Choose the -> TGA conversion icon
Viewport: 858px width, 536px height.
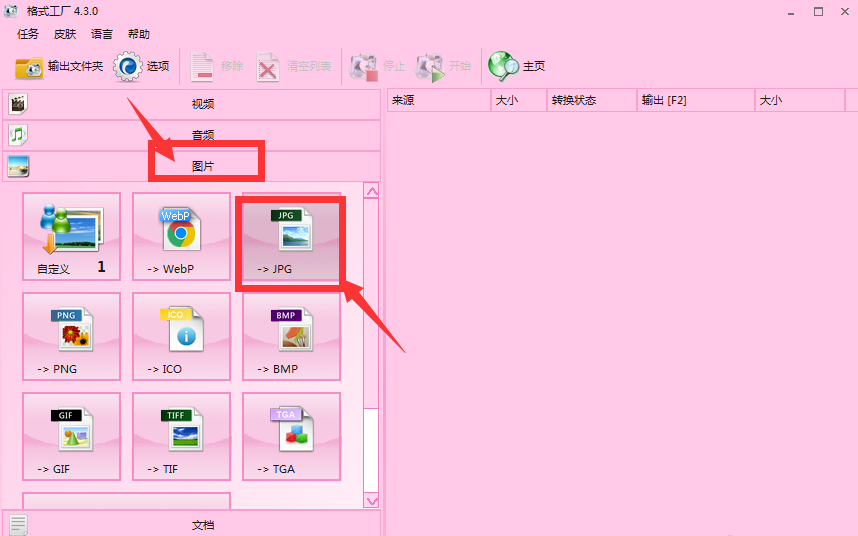(292, 436)
